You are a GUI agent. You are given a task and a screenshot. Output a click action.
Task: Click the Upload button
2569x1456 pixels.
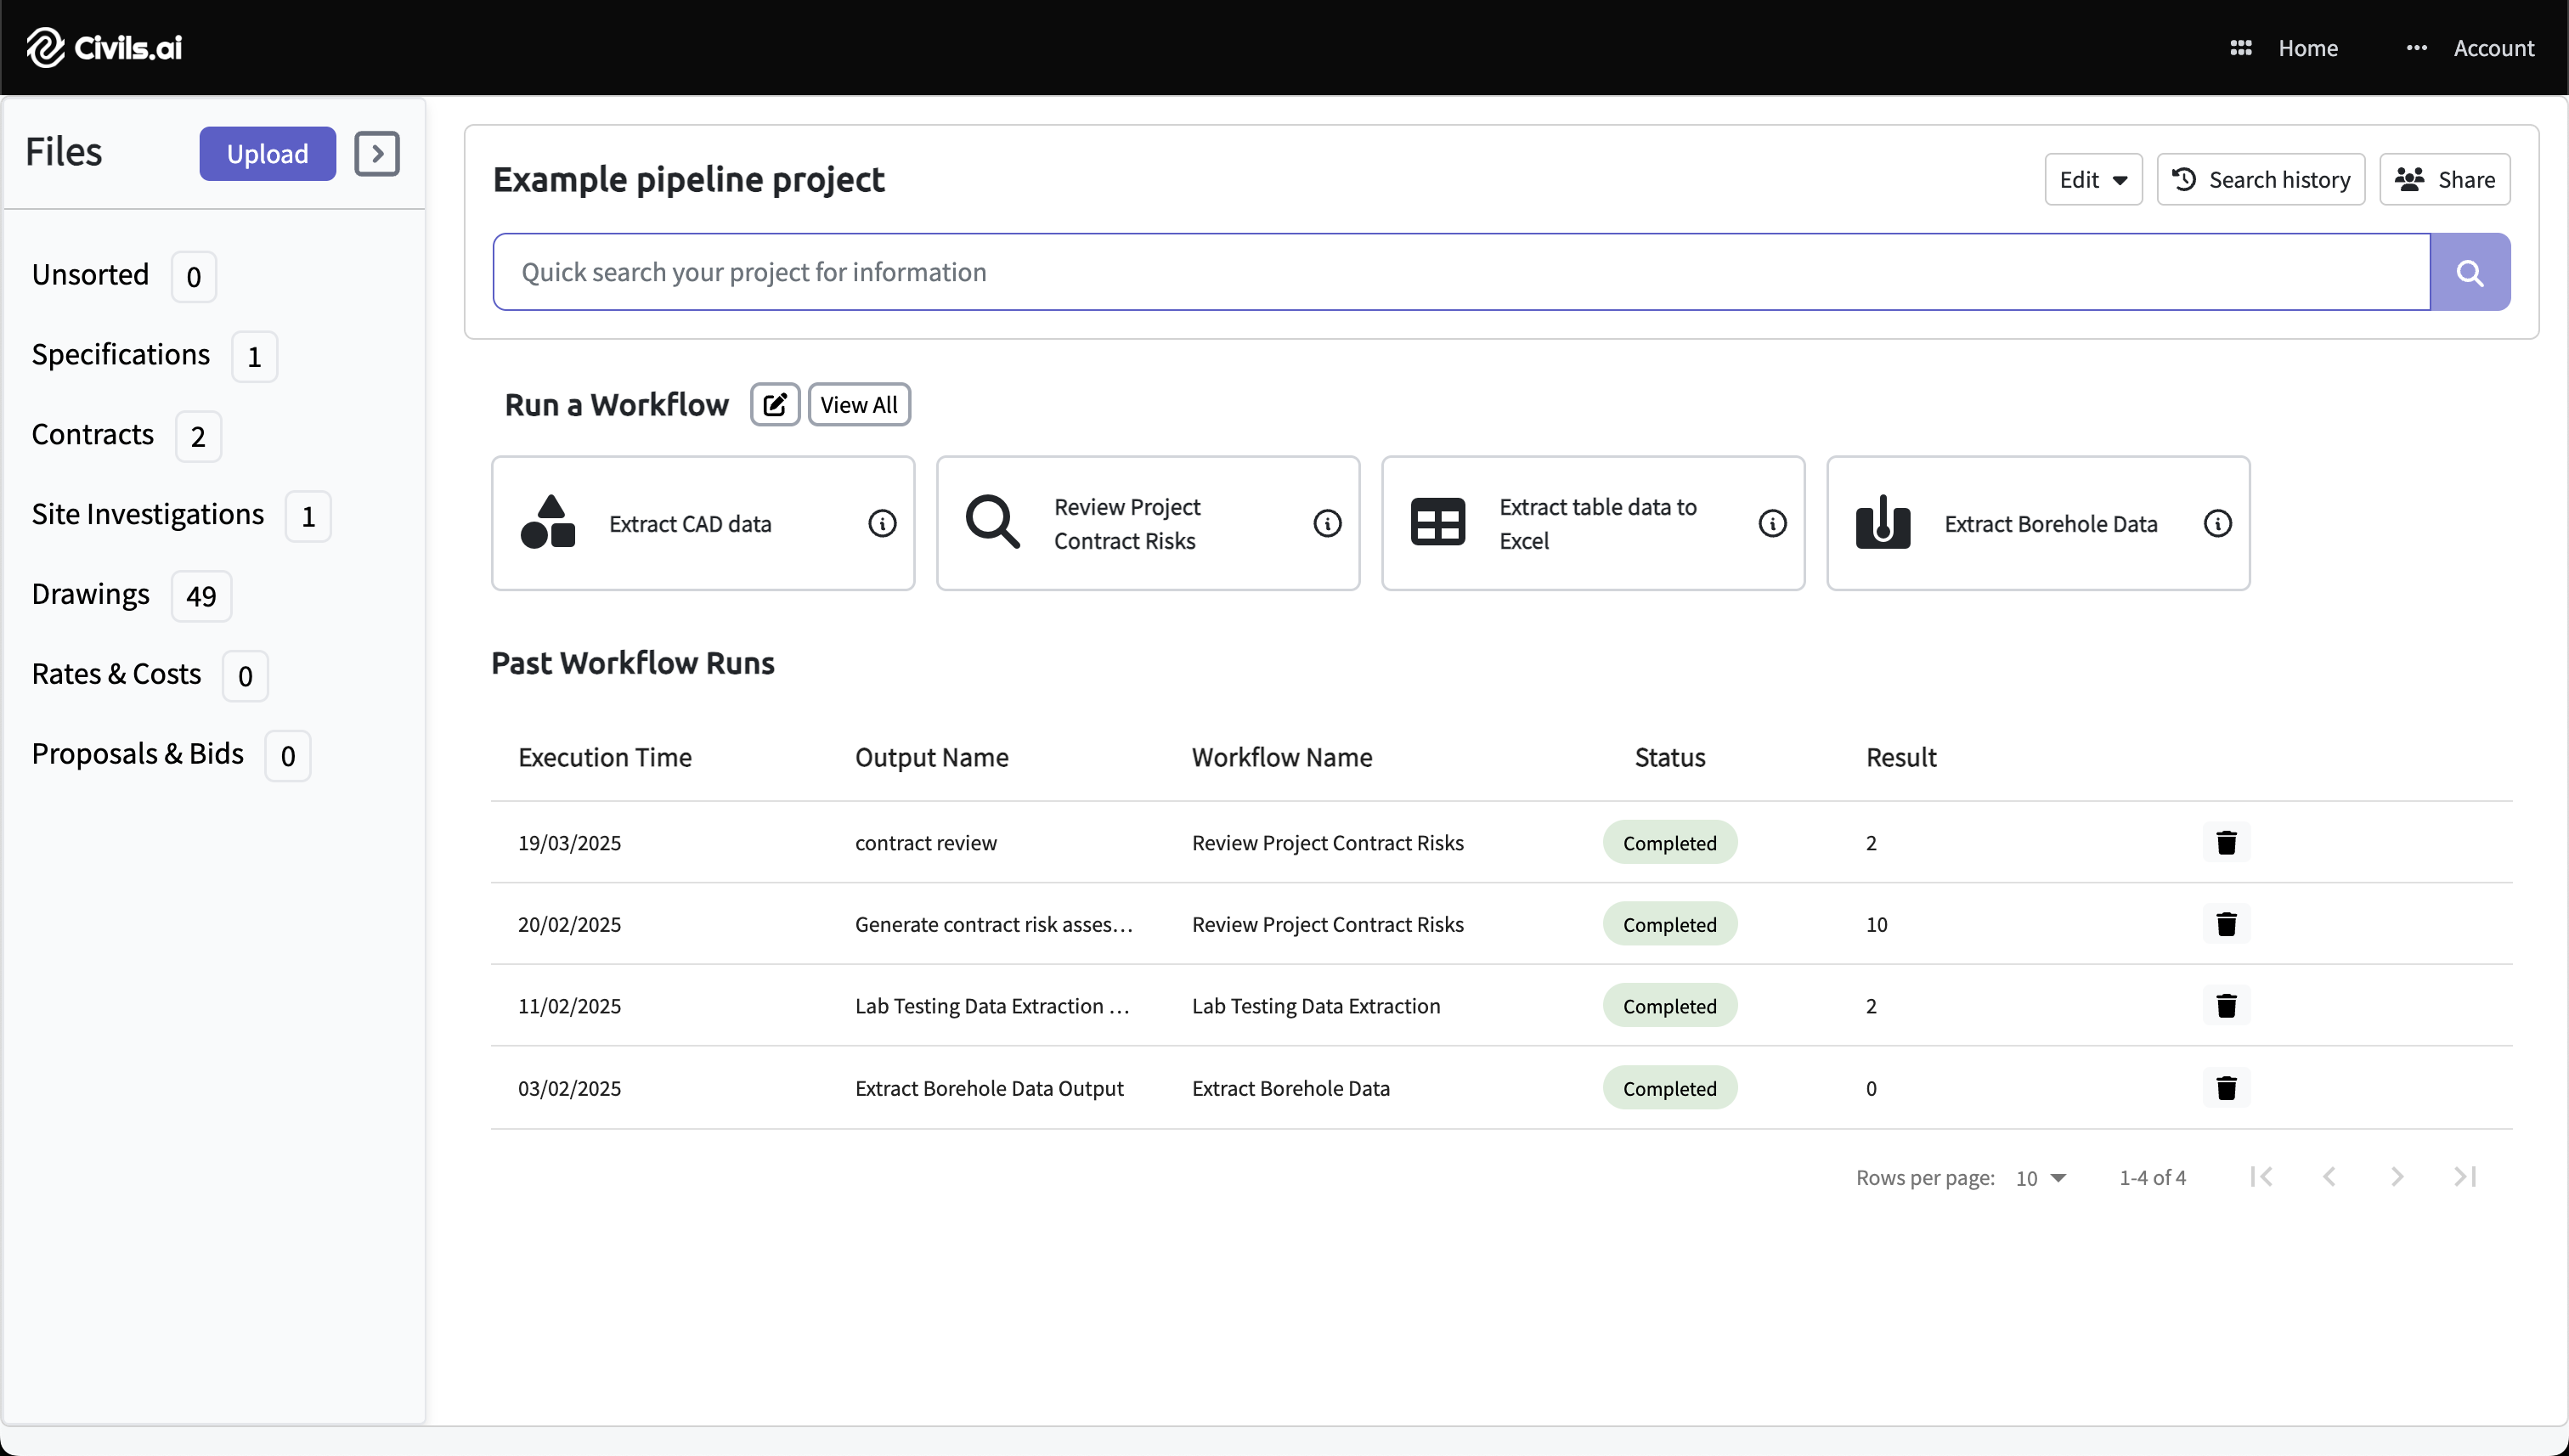point(267,153)
